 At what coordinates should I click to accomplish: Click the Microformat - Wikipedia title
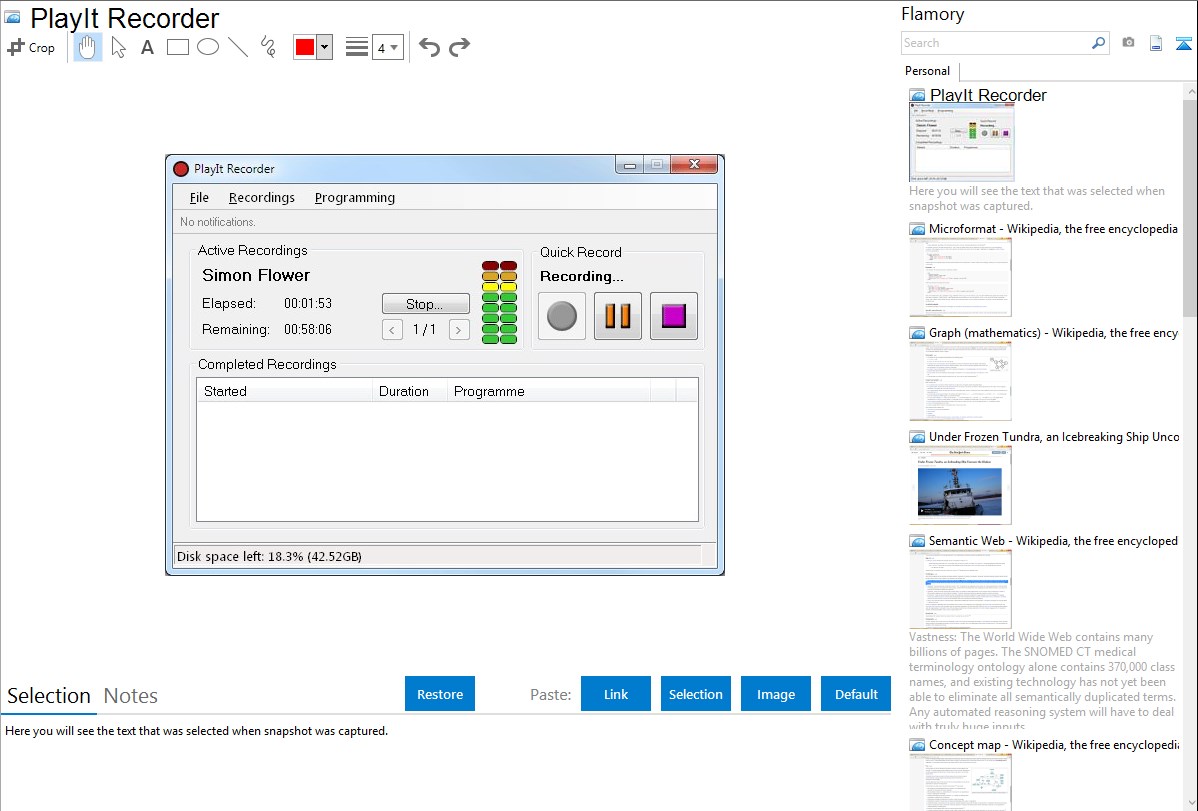1053,229
